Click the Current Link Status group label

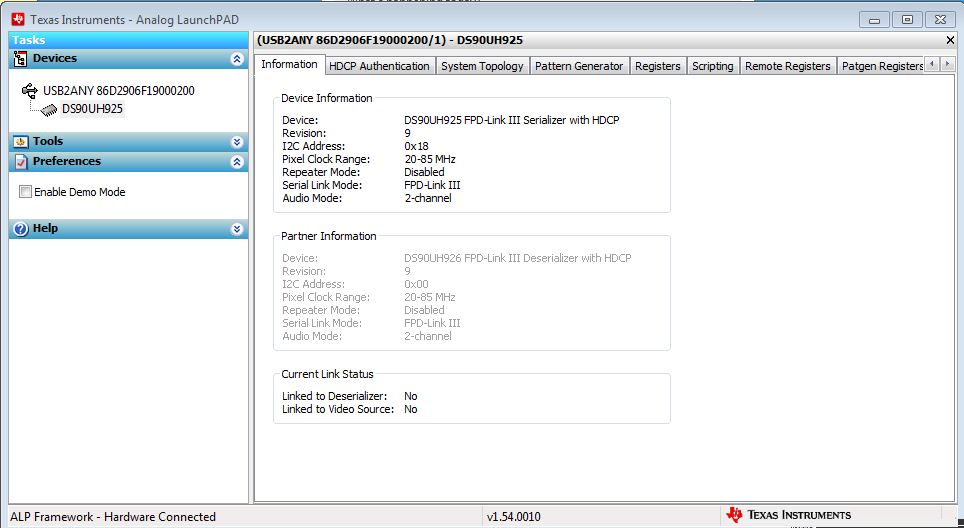[x=327, y=374]
